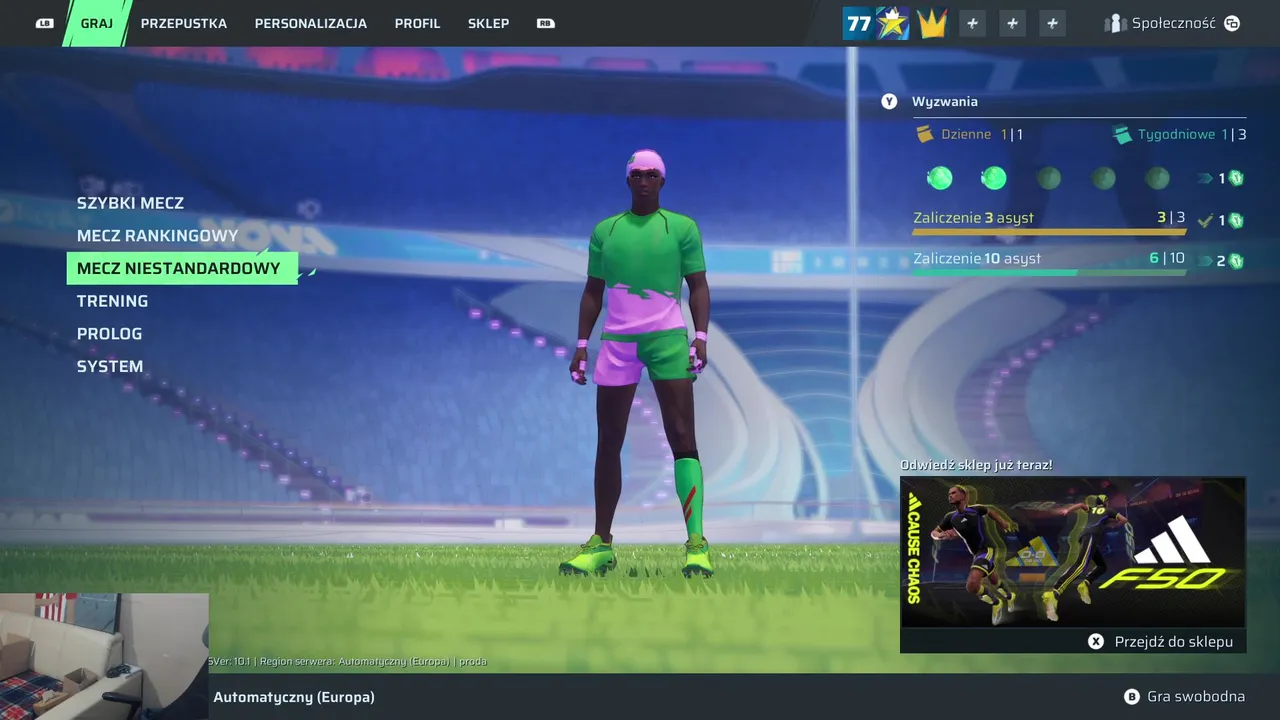Open the PERSONALIZACJA tab
Screen dimensions: 1280x720
coord(311,23)
